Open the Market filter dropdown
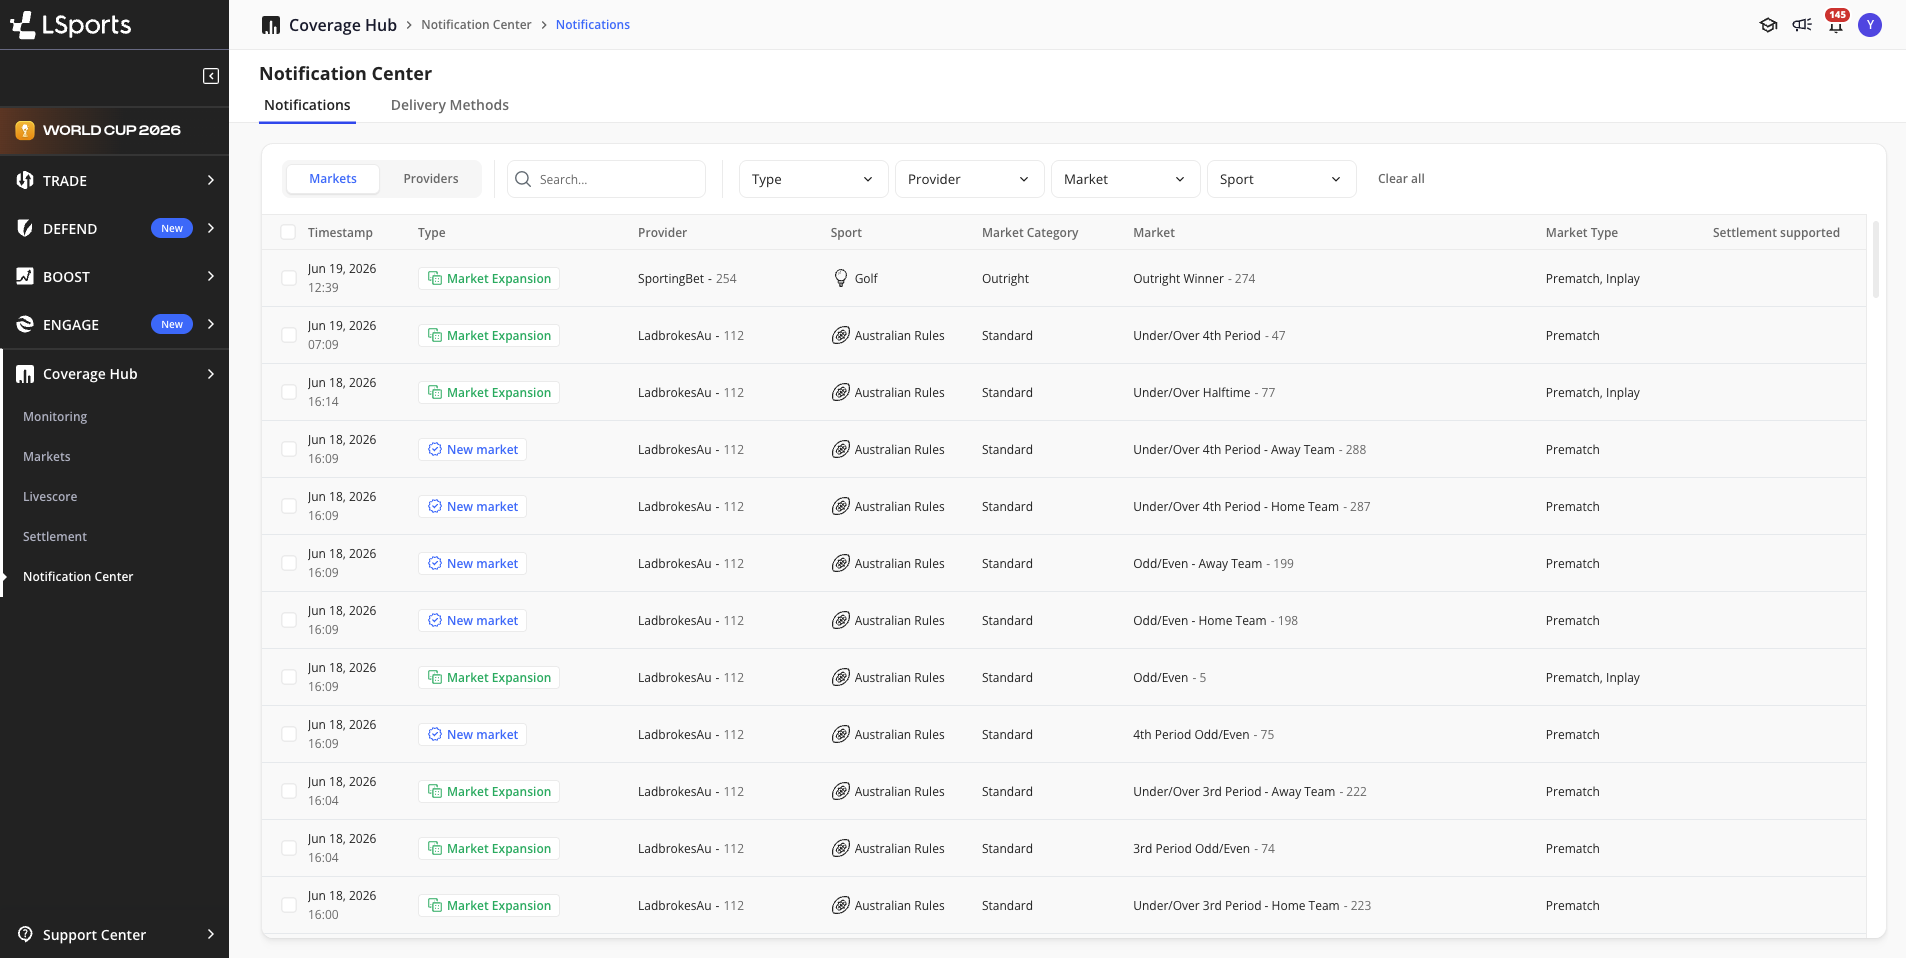Screen dimensions: 1906x958 pyautogui.click(x=1125, y=179)
